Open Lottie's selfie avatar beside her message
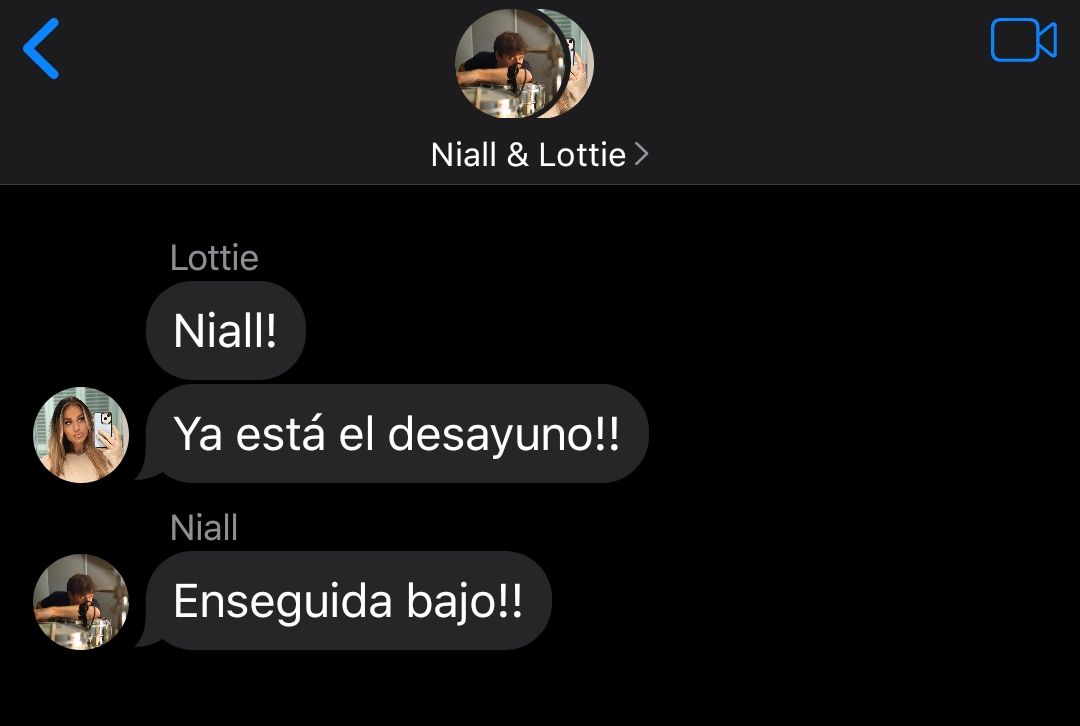1080x726 pixels. click(x=81, y=435)
